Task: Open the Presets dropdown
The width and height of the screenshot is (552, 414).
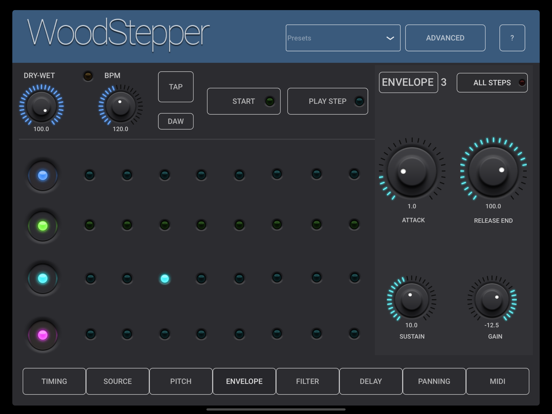Action: pyautogui.click(x=343, y=38)
